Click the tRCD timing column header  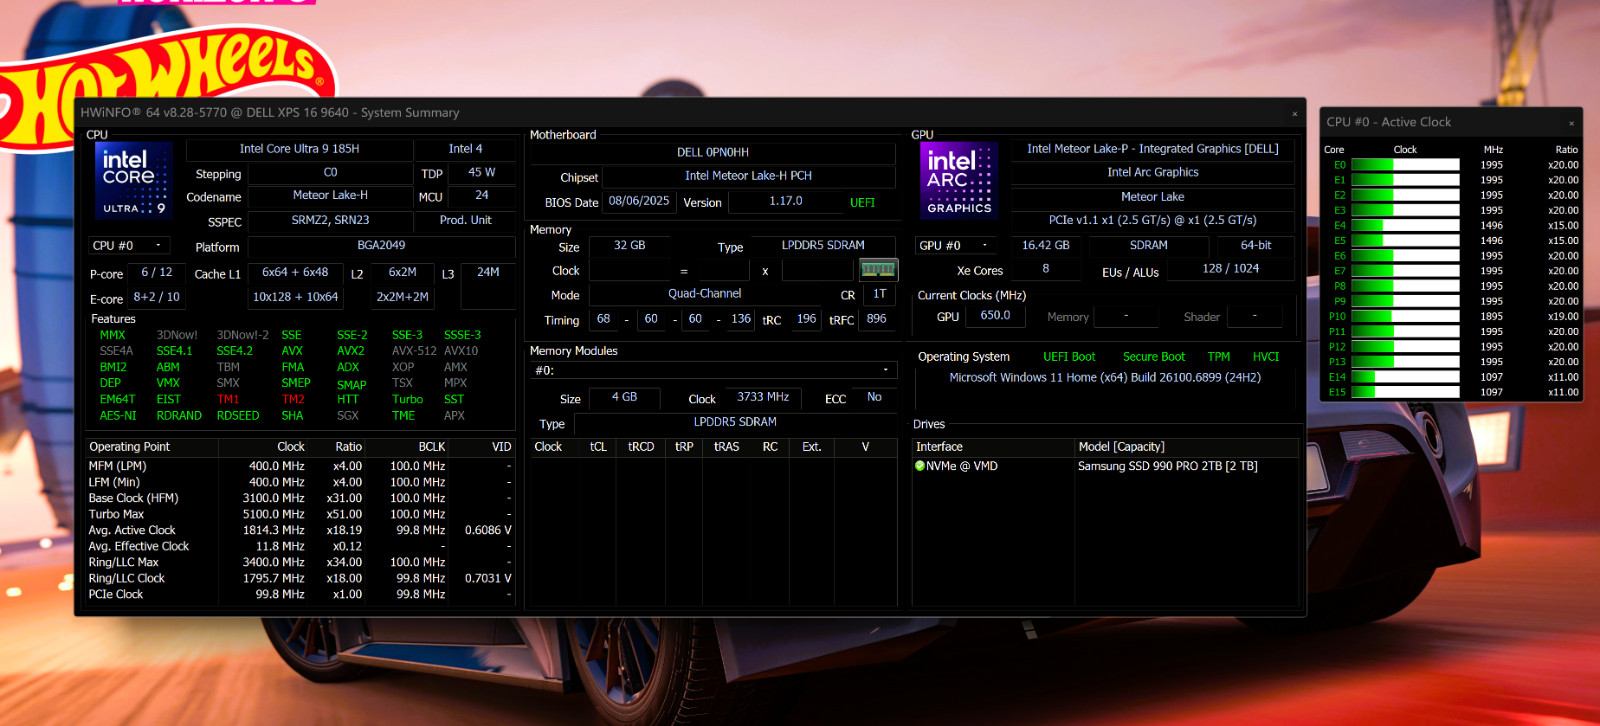(x=641, y=447)
